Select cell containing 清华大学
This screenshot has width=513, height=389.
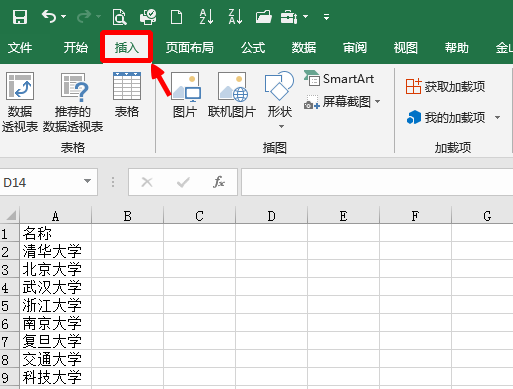[x=55, y=251]
